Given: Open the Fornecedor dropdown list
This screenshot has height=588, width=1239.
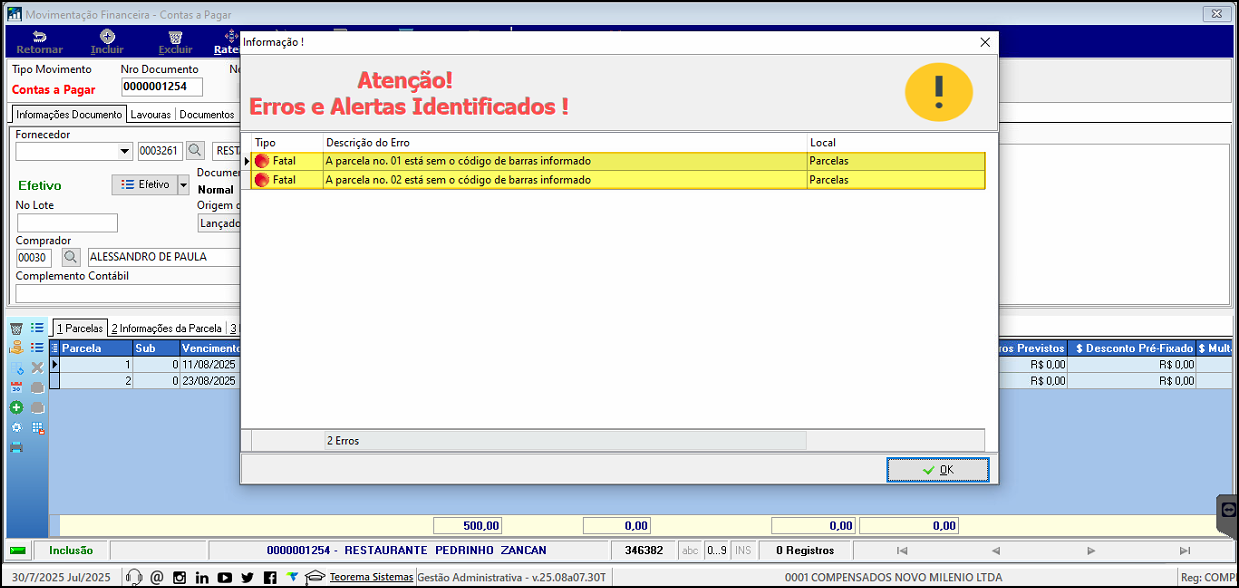Looking at the screenshot, I should point(125,152).
